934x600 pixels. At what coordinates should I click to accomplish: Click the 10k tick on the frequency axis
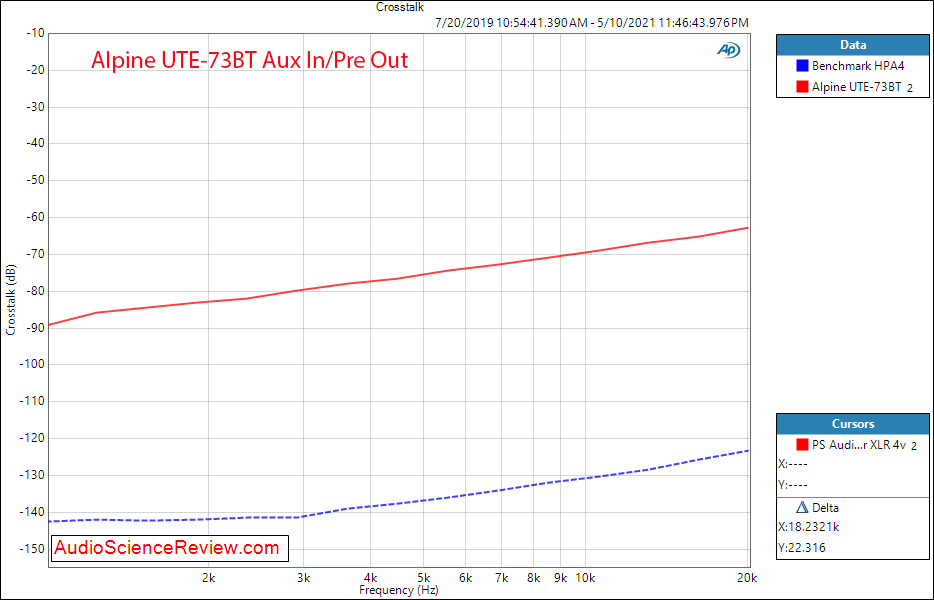tap(585, 578)
